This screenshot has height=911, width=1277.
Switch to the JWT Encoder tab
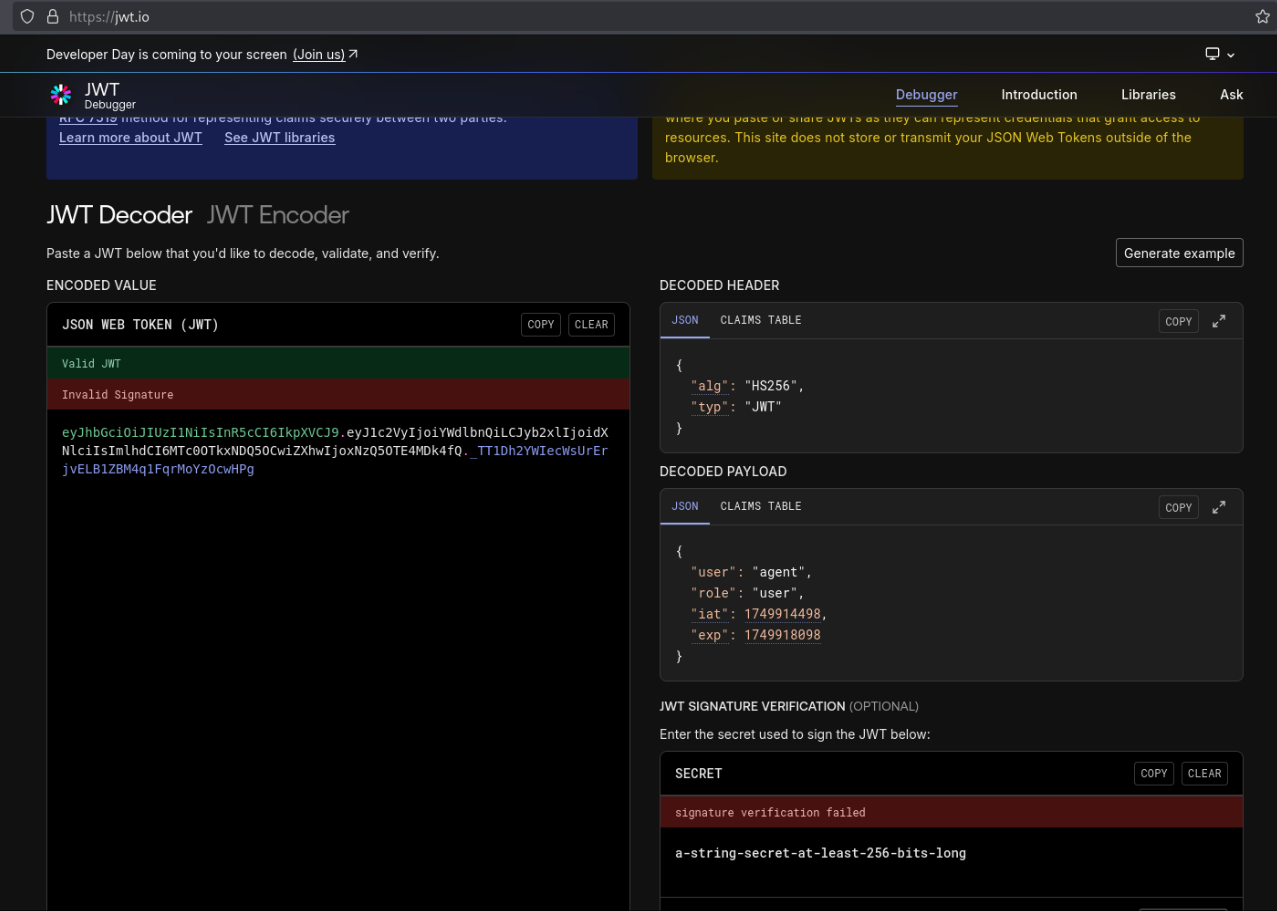[x=278, y=215]
